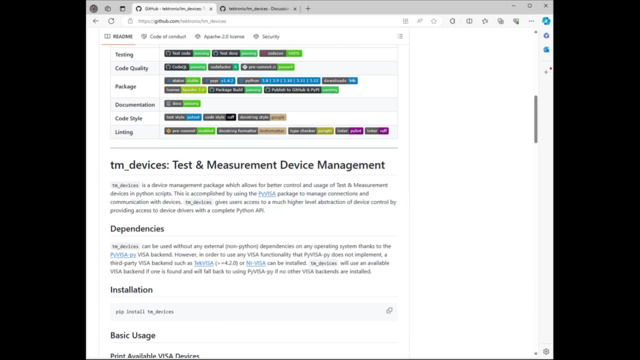View site information padlock icon
640x360 pixels.
click(130, 21)
